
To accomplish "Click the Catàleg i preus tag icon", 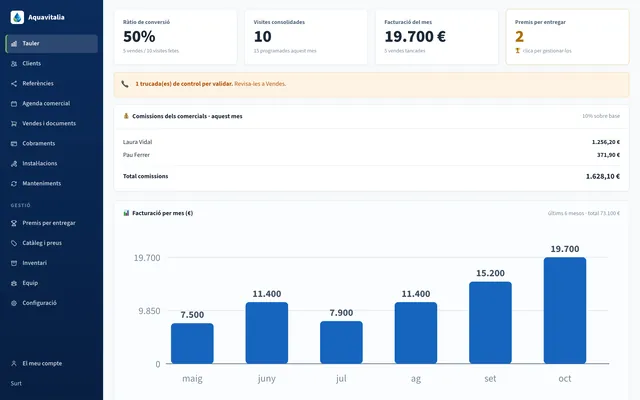I will [14, 243].
